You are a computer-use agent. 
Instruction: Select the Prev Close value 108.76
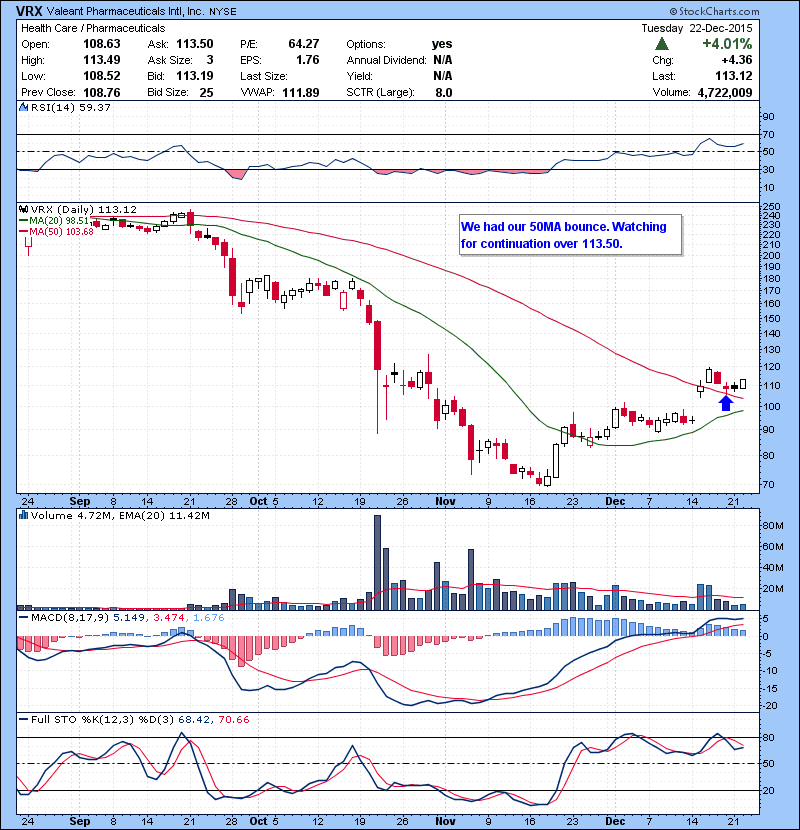[102, 92]
